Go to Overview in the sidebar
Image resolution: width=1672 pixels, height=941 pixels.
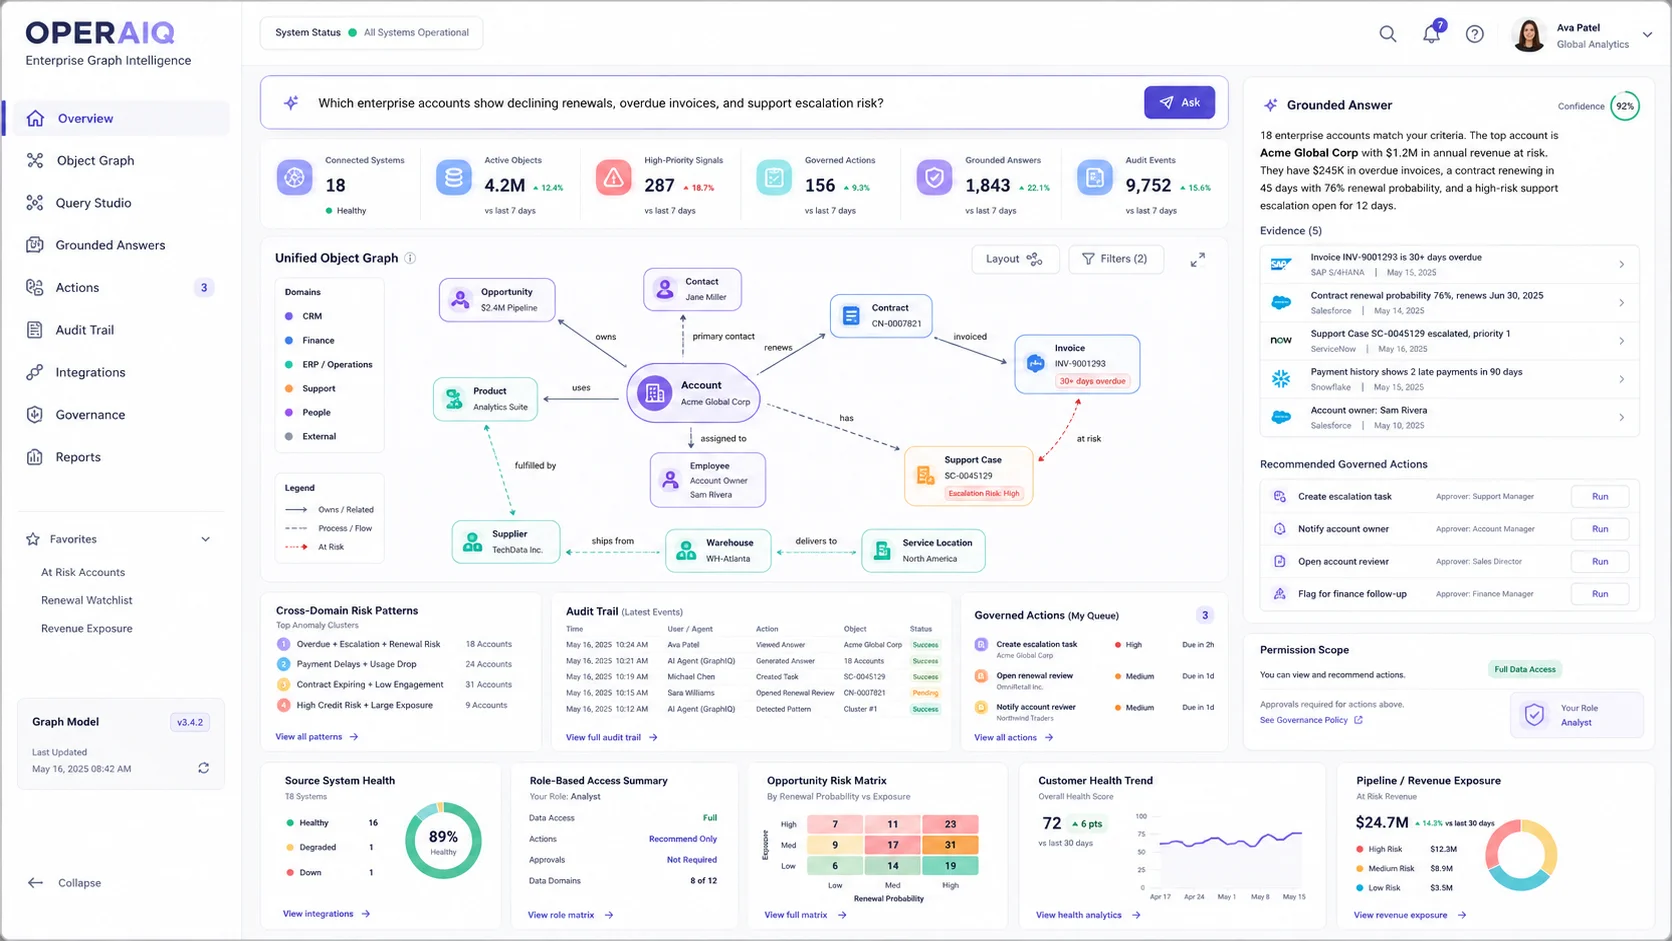(x=116, y=118)
